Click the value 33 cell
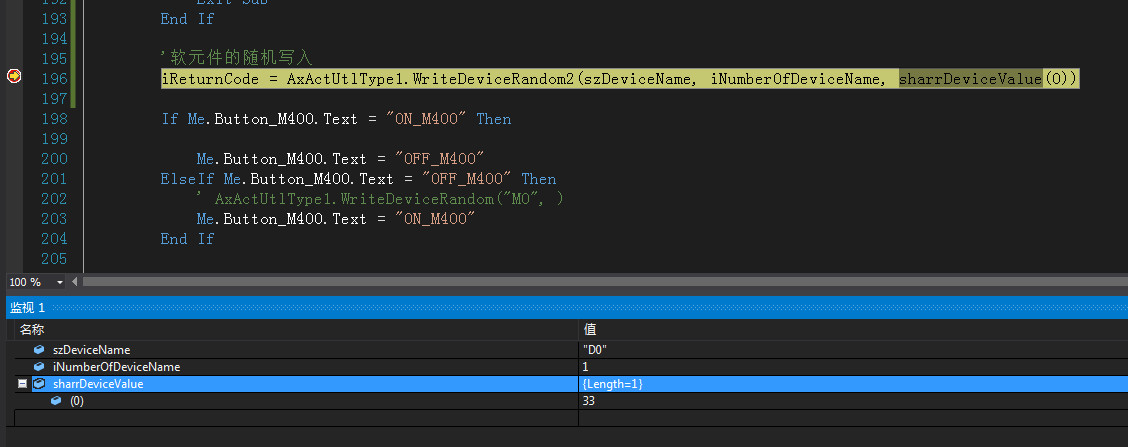Screen dimensions: 1128x447 pyautogui.click(x=589, y=401)
